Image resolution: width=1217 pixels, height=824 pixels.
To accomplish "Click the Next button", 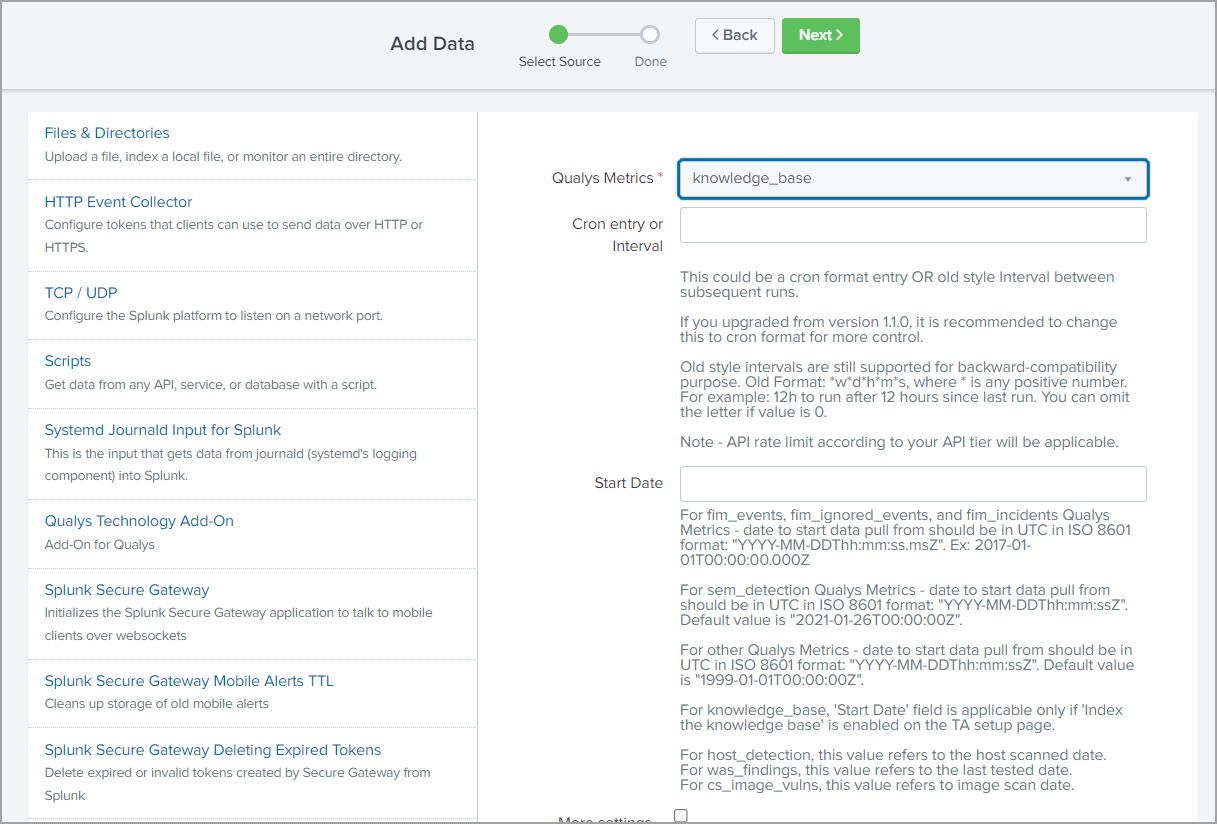I will click(x=820, y=34).
